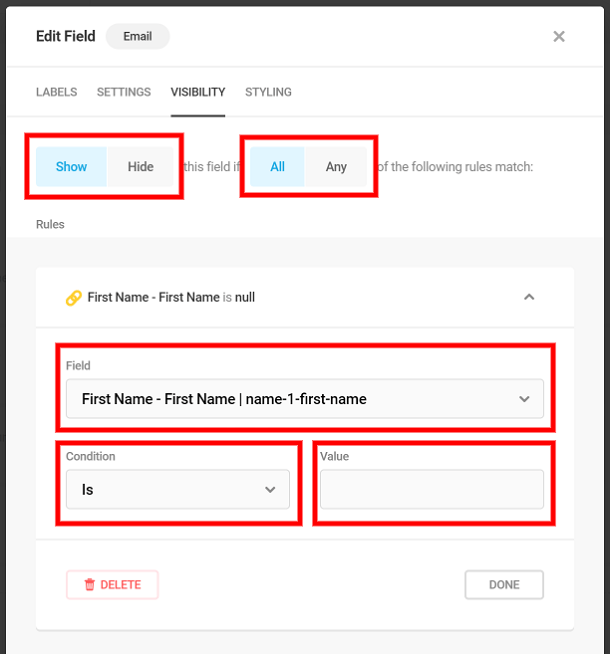
Task: Open the Field dropdown for First Name
Action: [305, 399]
